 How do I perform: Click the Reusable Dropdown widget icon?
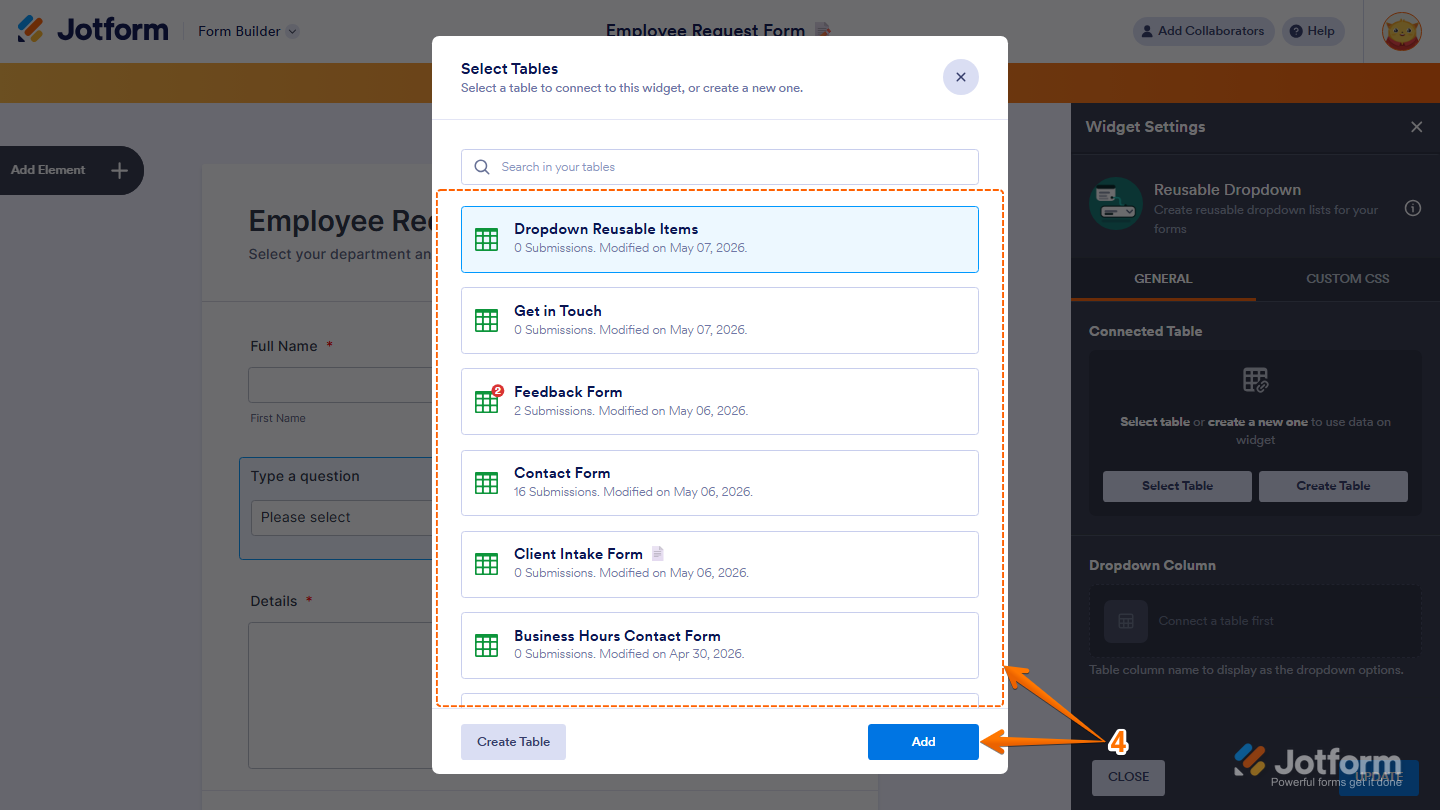tap(1116, 204)
